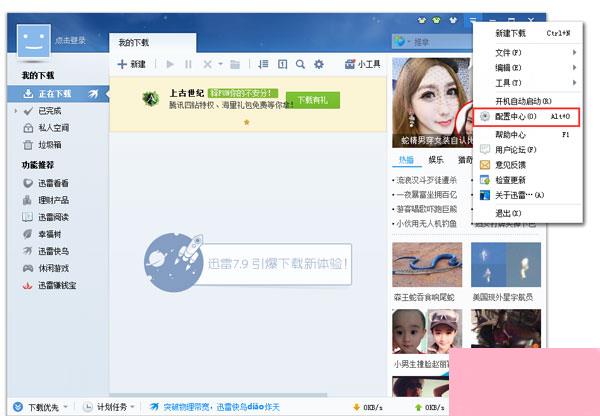Click the large woman portrait news image

[x=432, y=103]
